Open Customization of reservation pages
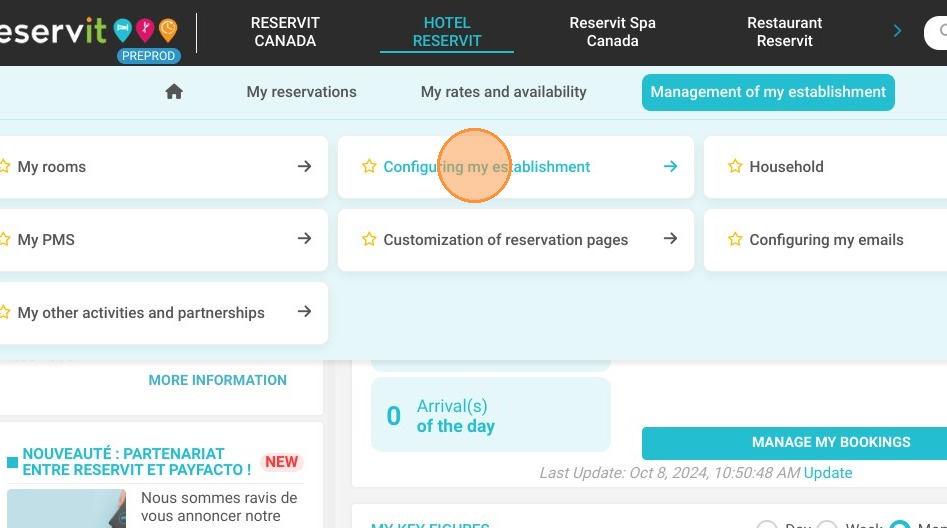 [x=516, y=240]
